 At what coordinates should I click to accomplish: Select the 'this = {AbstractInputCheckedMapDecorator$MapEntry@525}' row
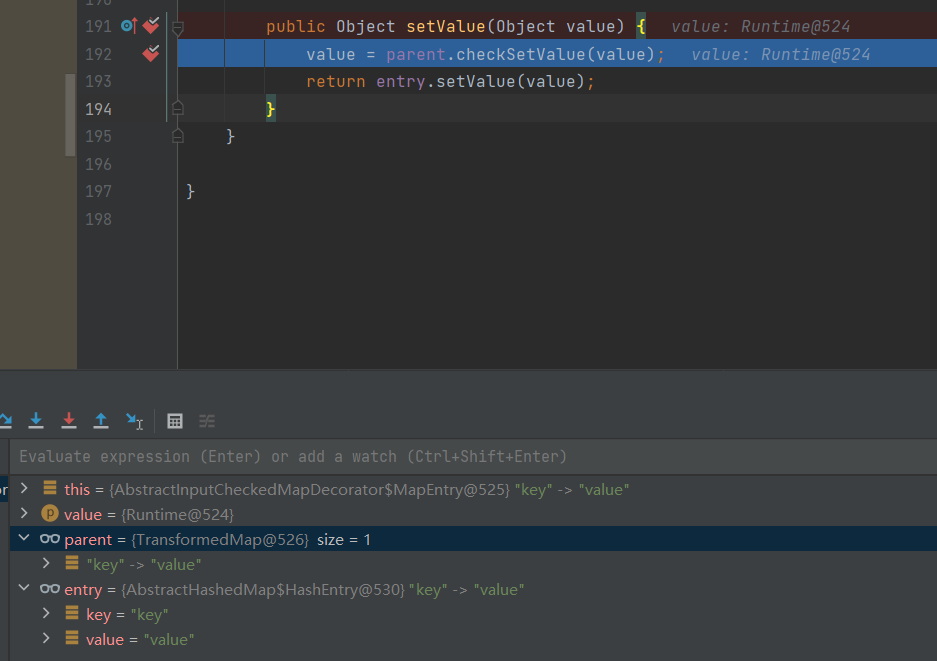(473, 489)
